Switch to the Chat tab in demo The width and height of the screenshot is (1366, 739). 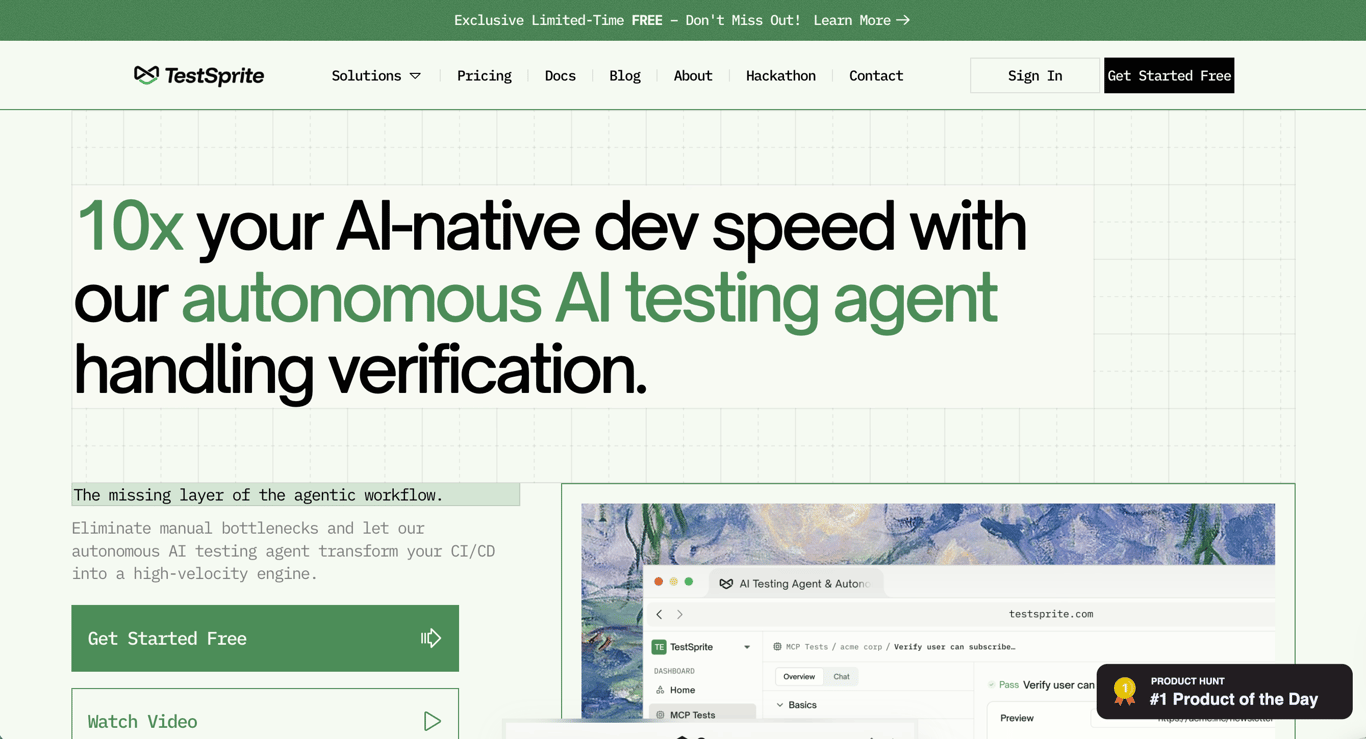pos(841,677)
